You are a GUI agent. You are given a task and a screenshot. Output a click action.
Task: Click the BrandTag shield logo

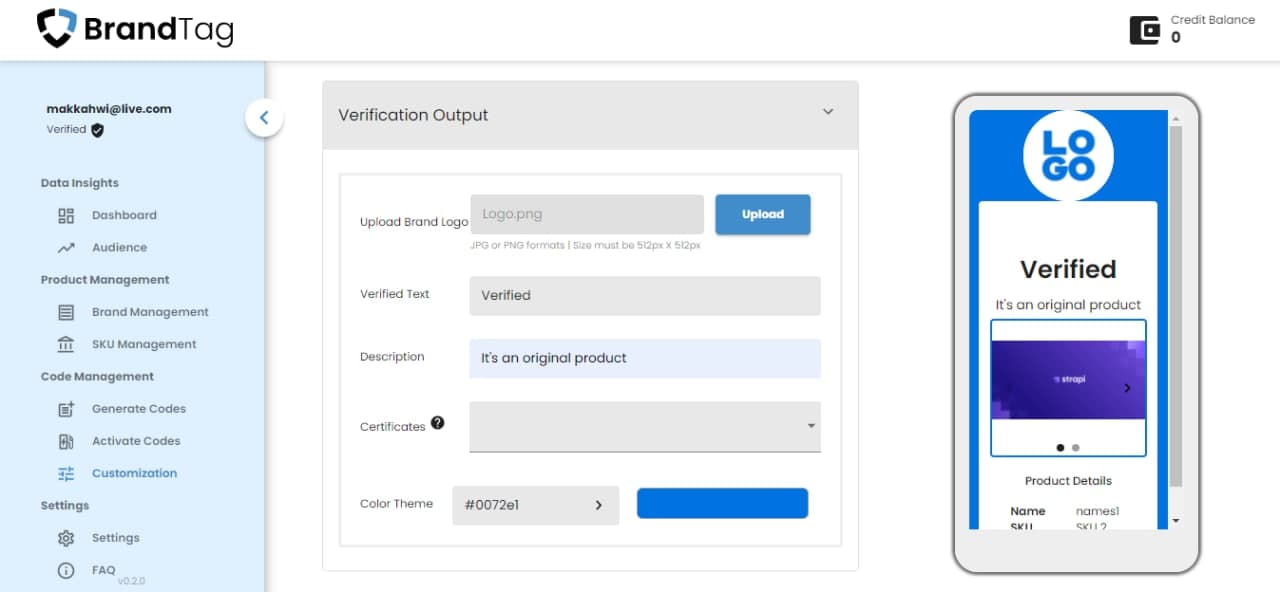56,29
